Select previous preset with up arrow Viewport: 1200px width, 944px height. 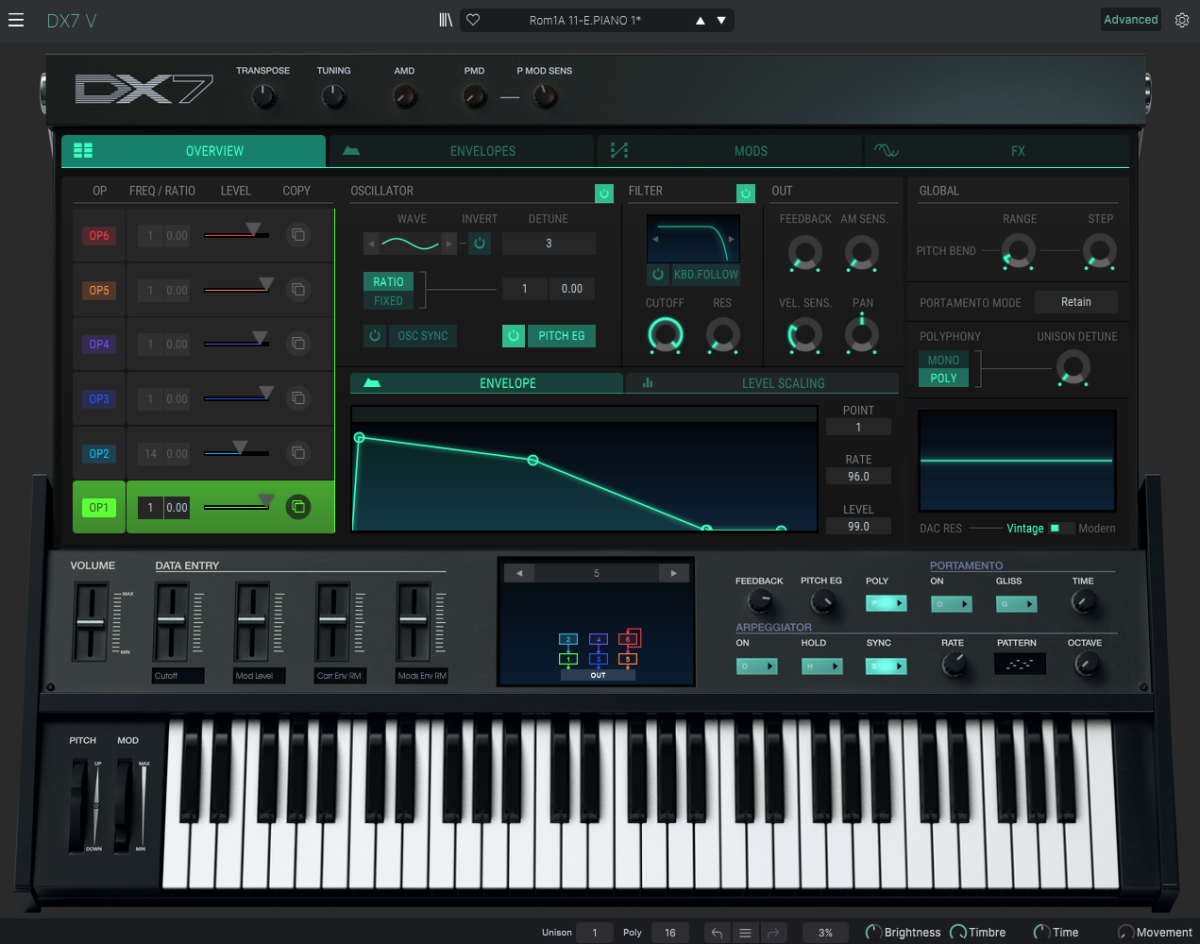point(700,20)
